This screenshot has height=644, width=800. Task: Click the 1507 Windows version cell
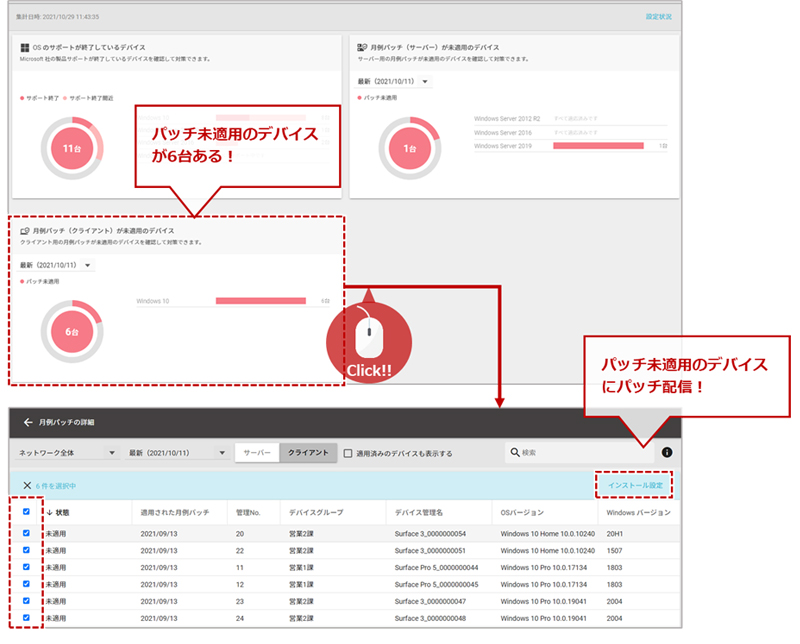(x=614, y=551)
